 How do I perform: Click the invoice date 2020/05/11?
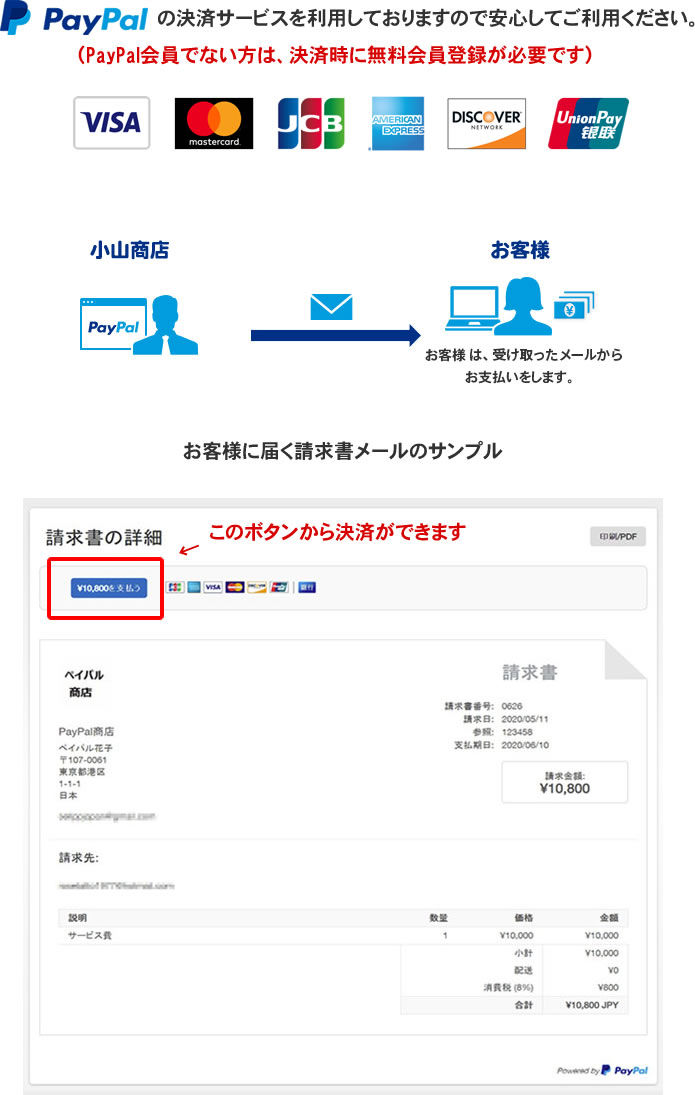(525, 719)
